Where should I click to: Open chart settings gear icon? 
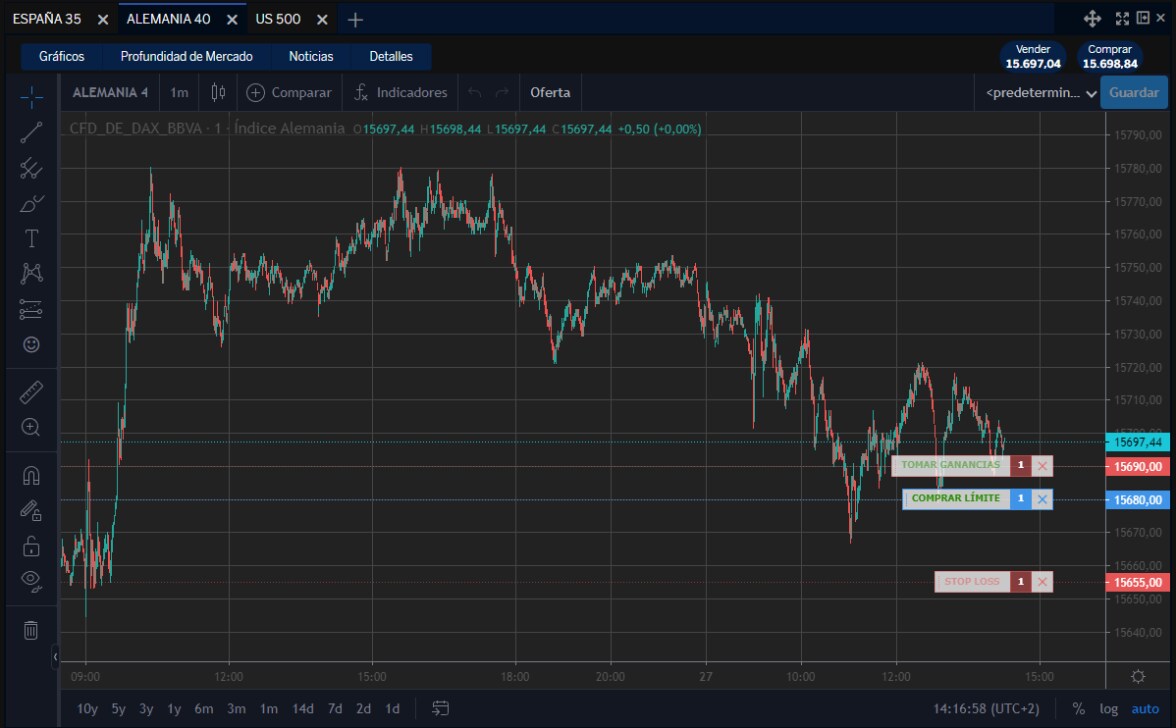click(x=1138, y=676)
